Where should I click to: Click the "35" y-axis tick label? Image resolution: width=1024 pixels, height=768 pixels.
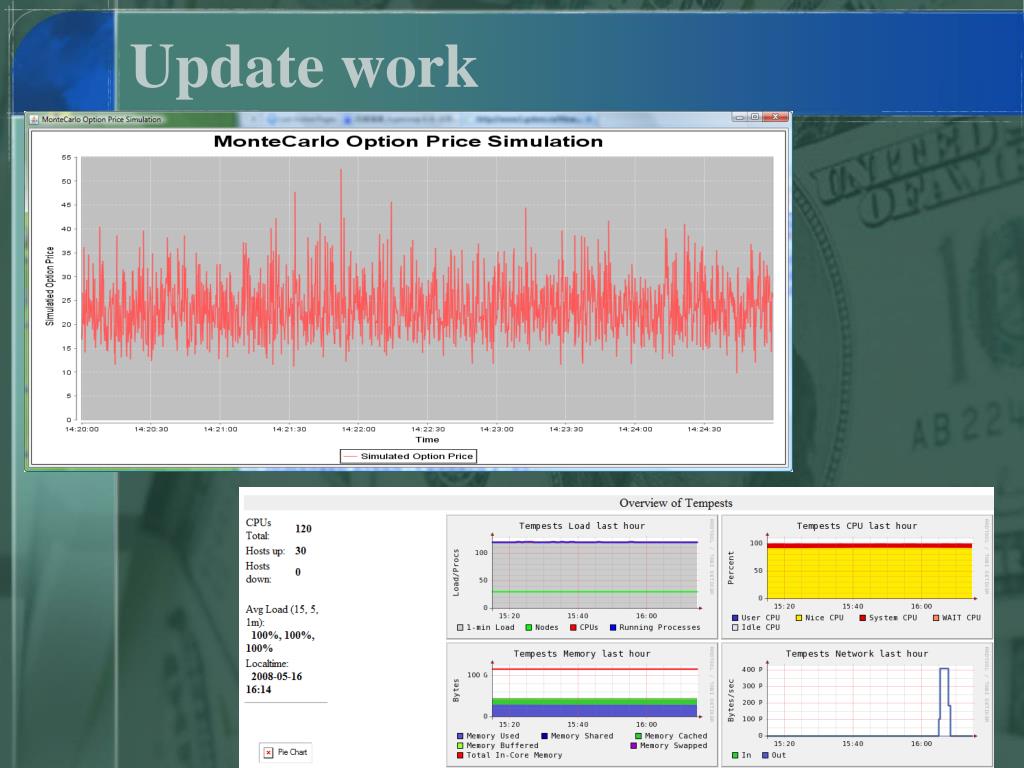[67, 253]
